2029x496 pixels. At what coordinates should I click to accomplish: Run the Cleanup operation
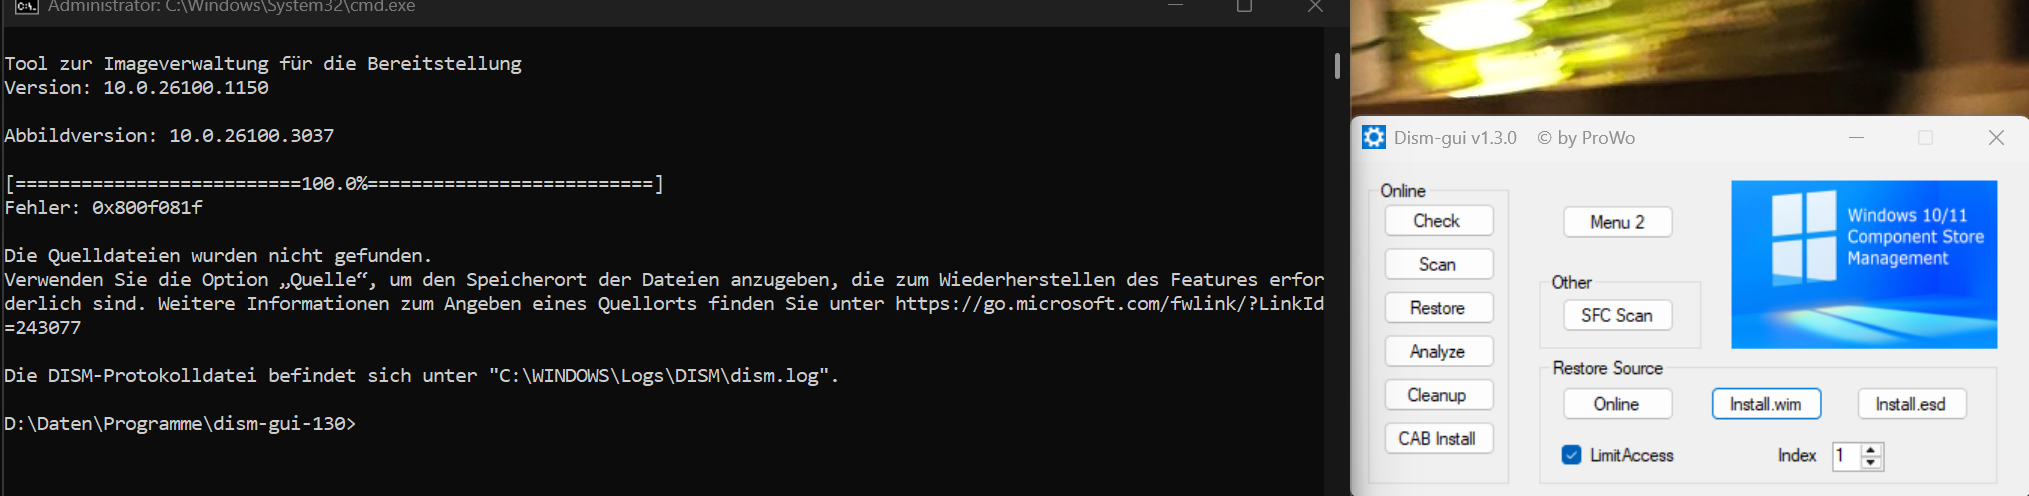tap(1438, 395)
